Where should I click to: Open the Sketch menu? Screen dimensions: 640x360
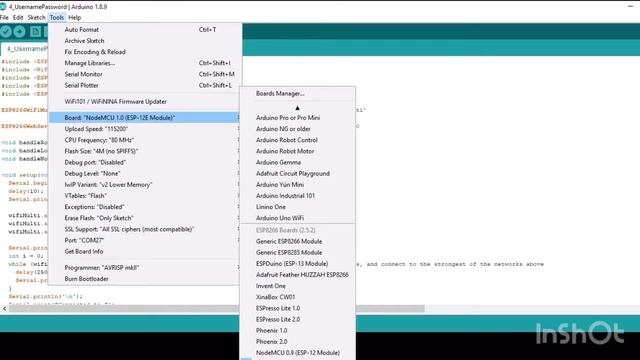[x=36, y=18]
